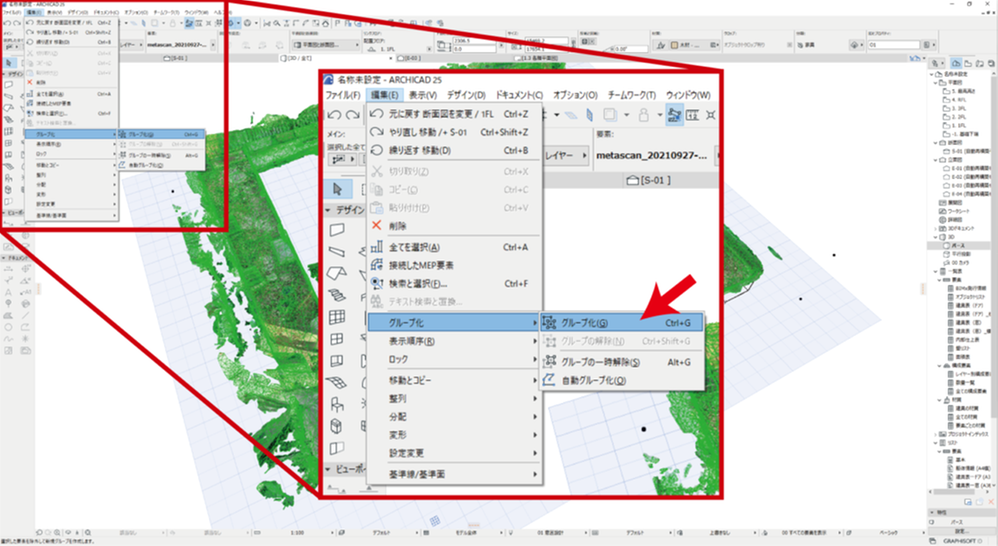998x546 pixels.
Task: Open the チームワーク(T) menu in the enlarged view
Action: click(631, 95)
